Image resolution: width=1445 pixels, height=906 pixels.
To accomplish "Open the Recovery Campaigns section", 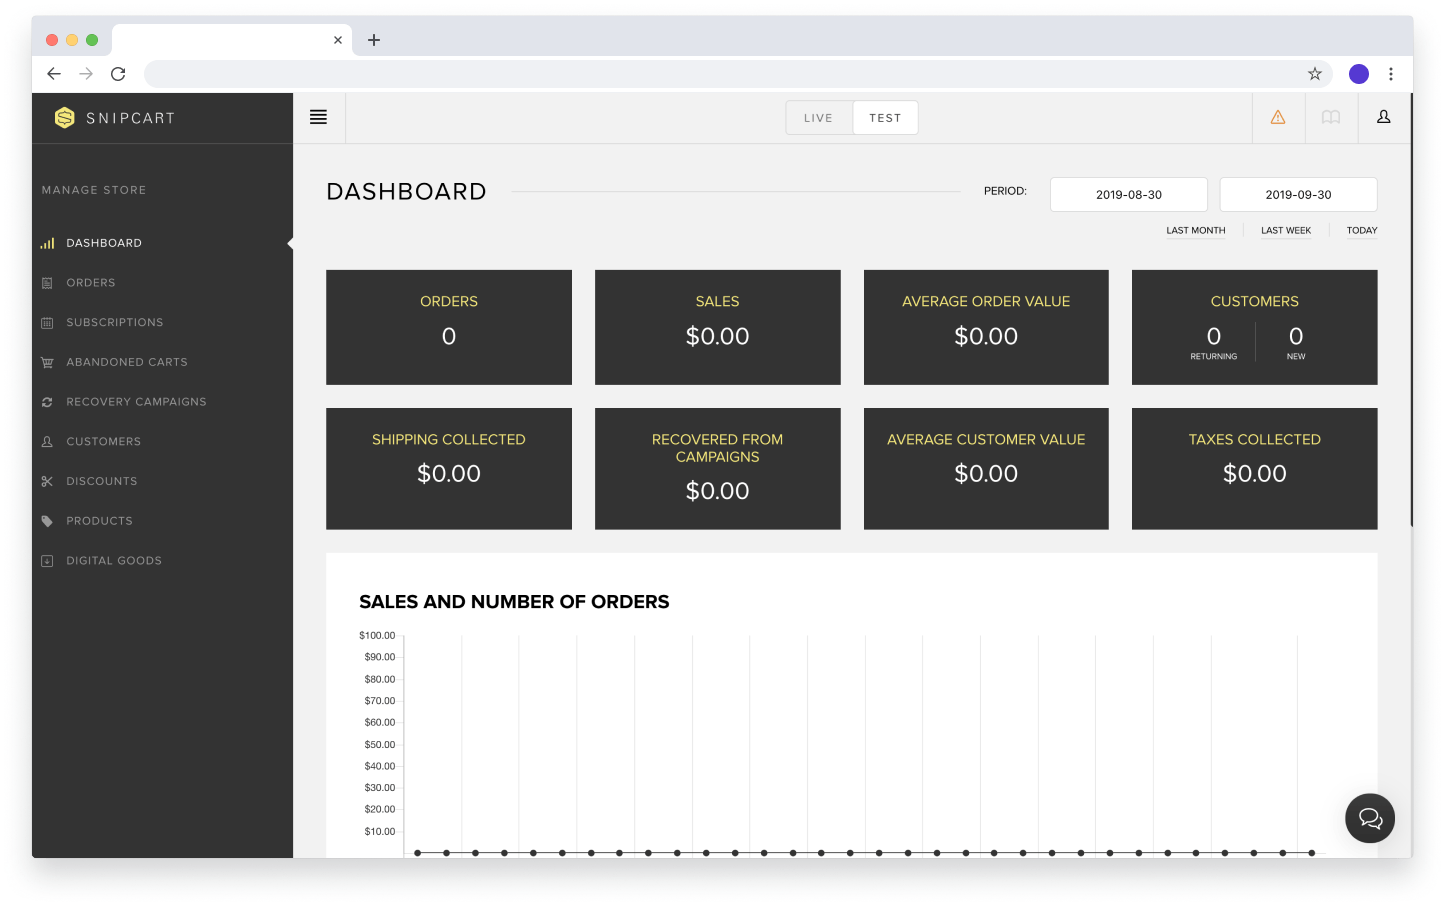I will tap(47, 401).
